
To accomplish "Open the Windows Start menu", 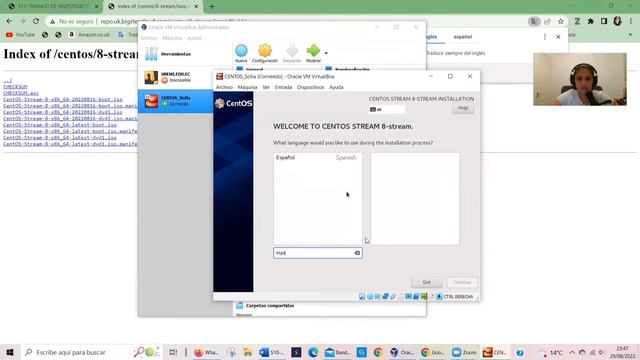I will pos(10,352).
